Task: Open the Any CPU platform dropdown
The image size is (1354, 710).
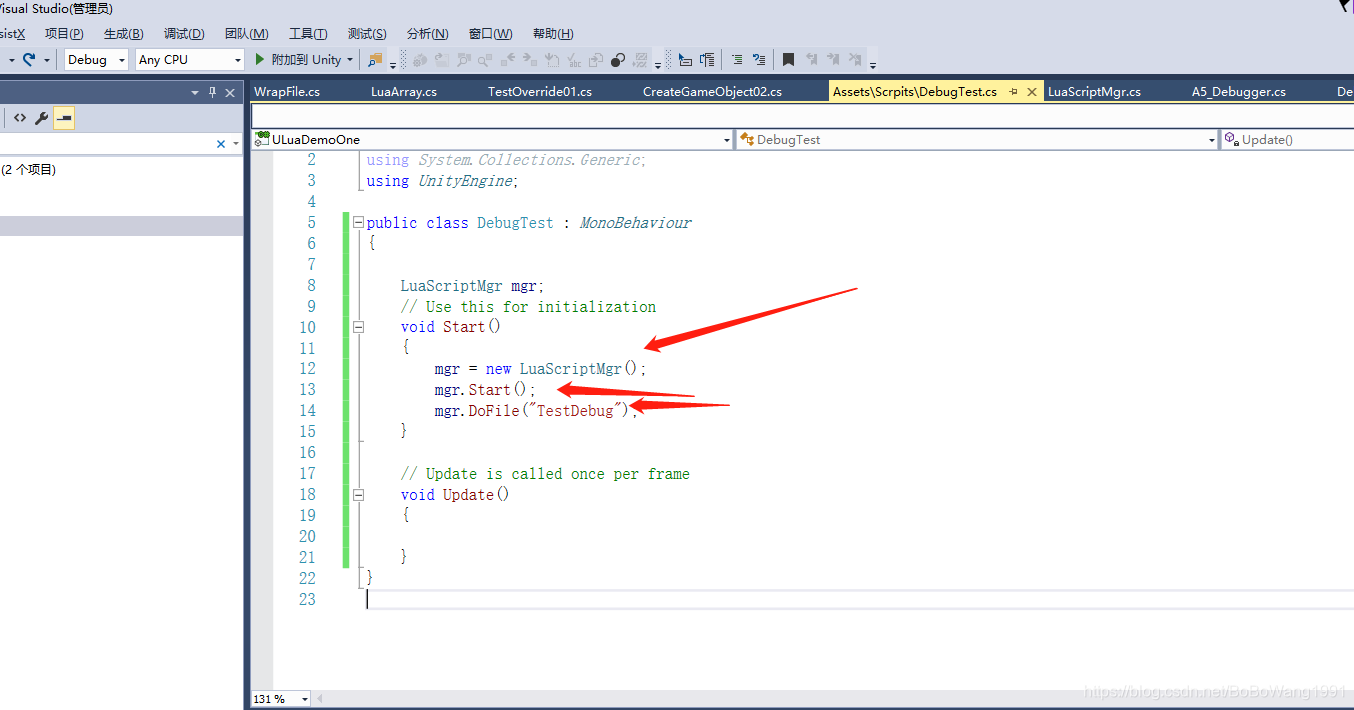Action: [190, 60]
